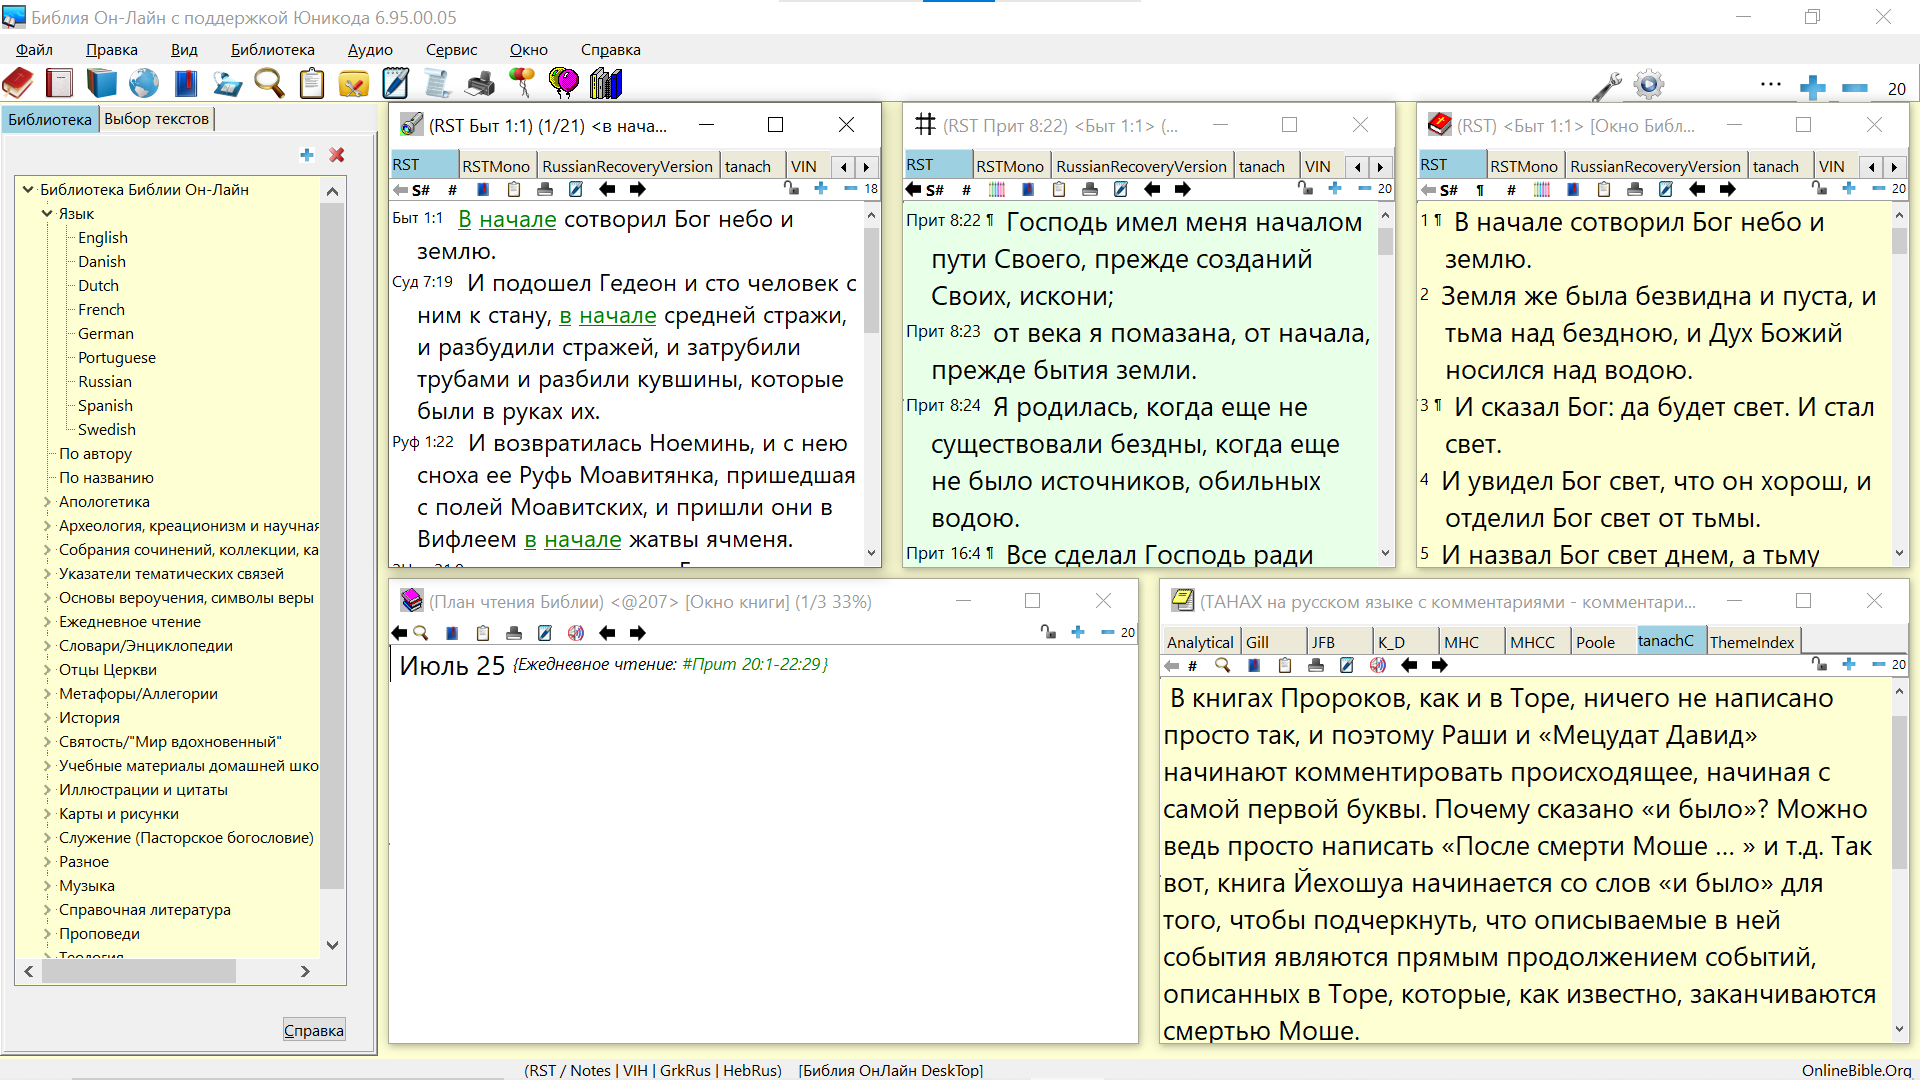This screenshot has height=1080, width=1920.
Task: Open the magnifying glass search tool in main toolbar
Action: click(x=269, y=84)
